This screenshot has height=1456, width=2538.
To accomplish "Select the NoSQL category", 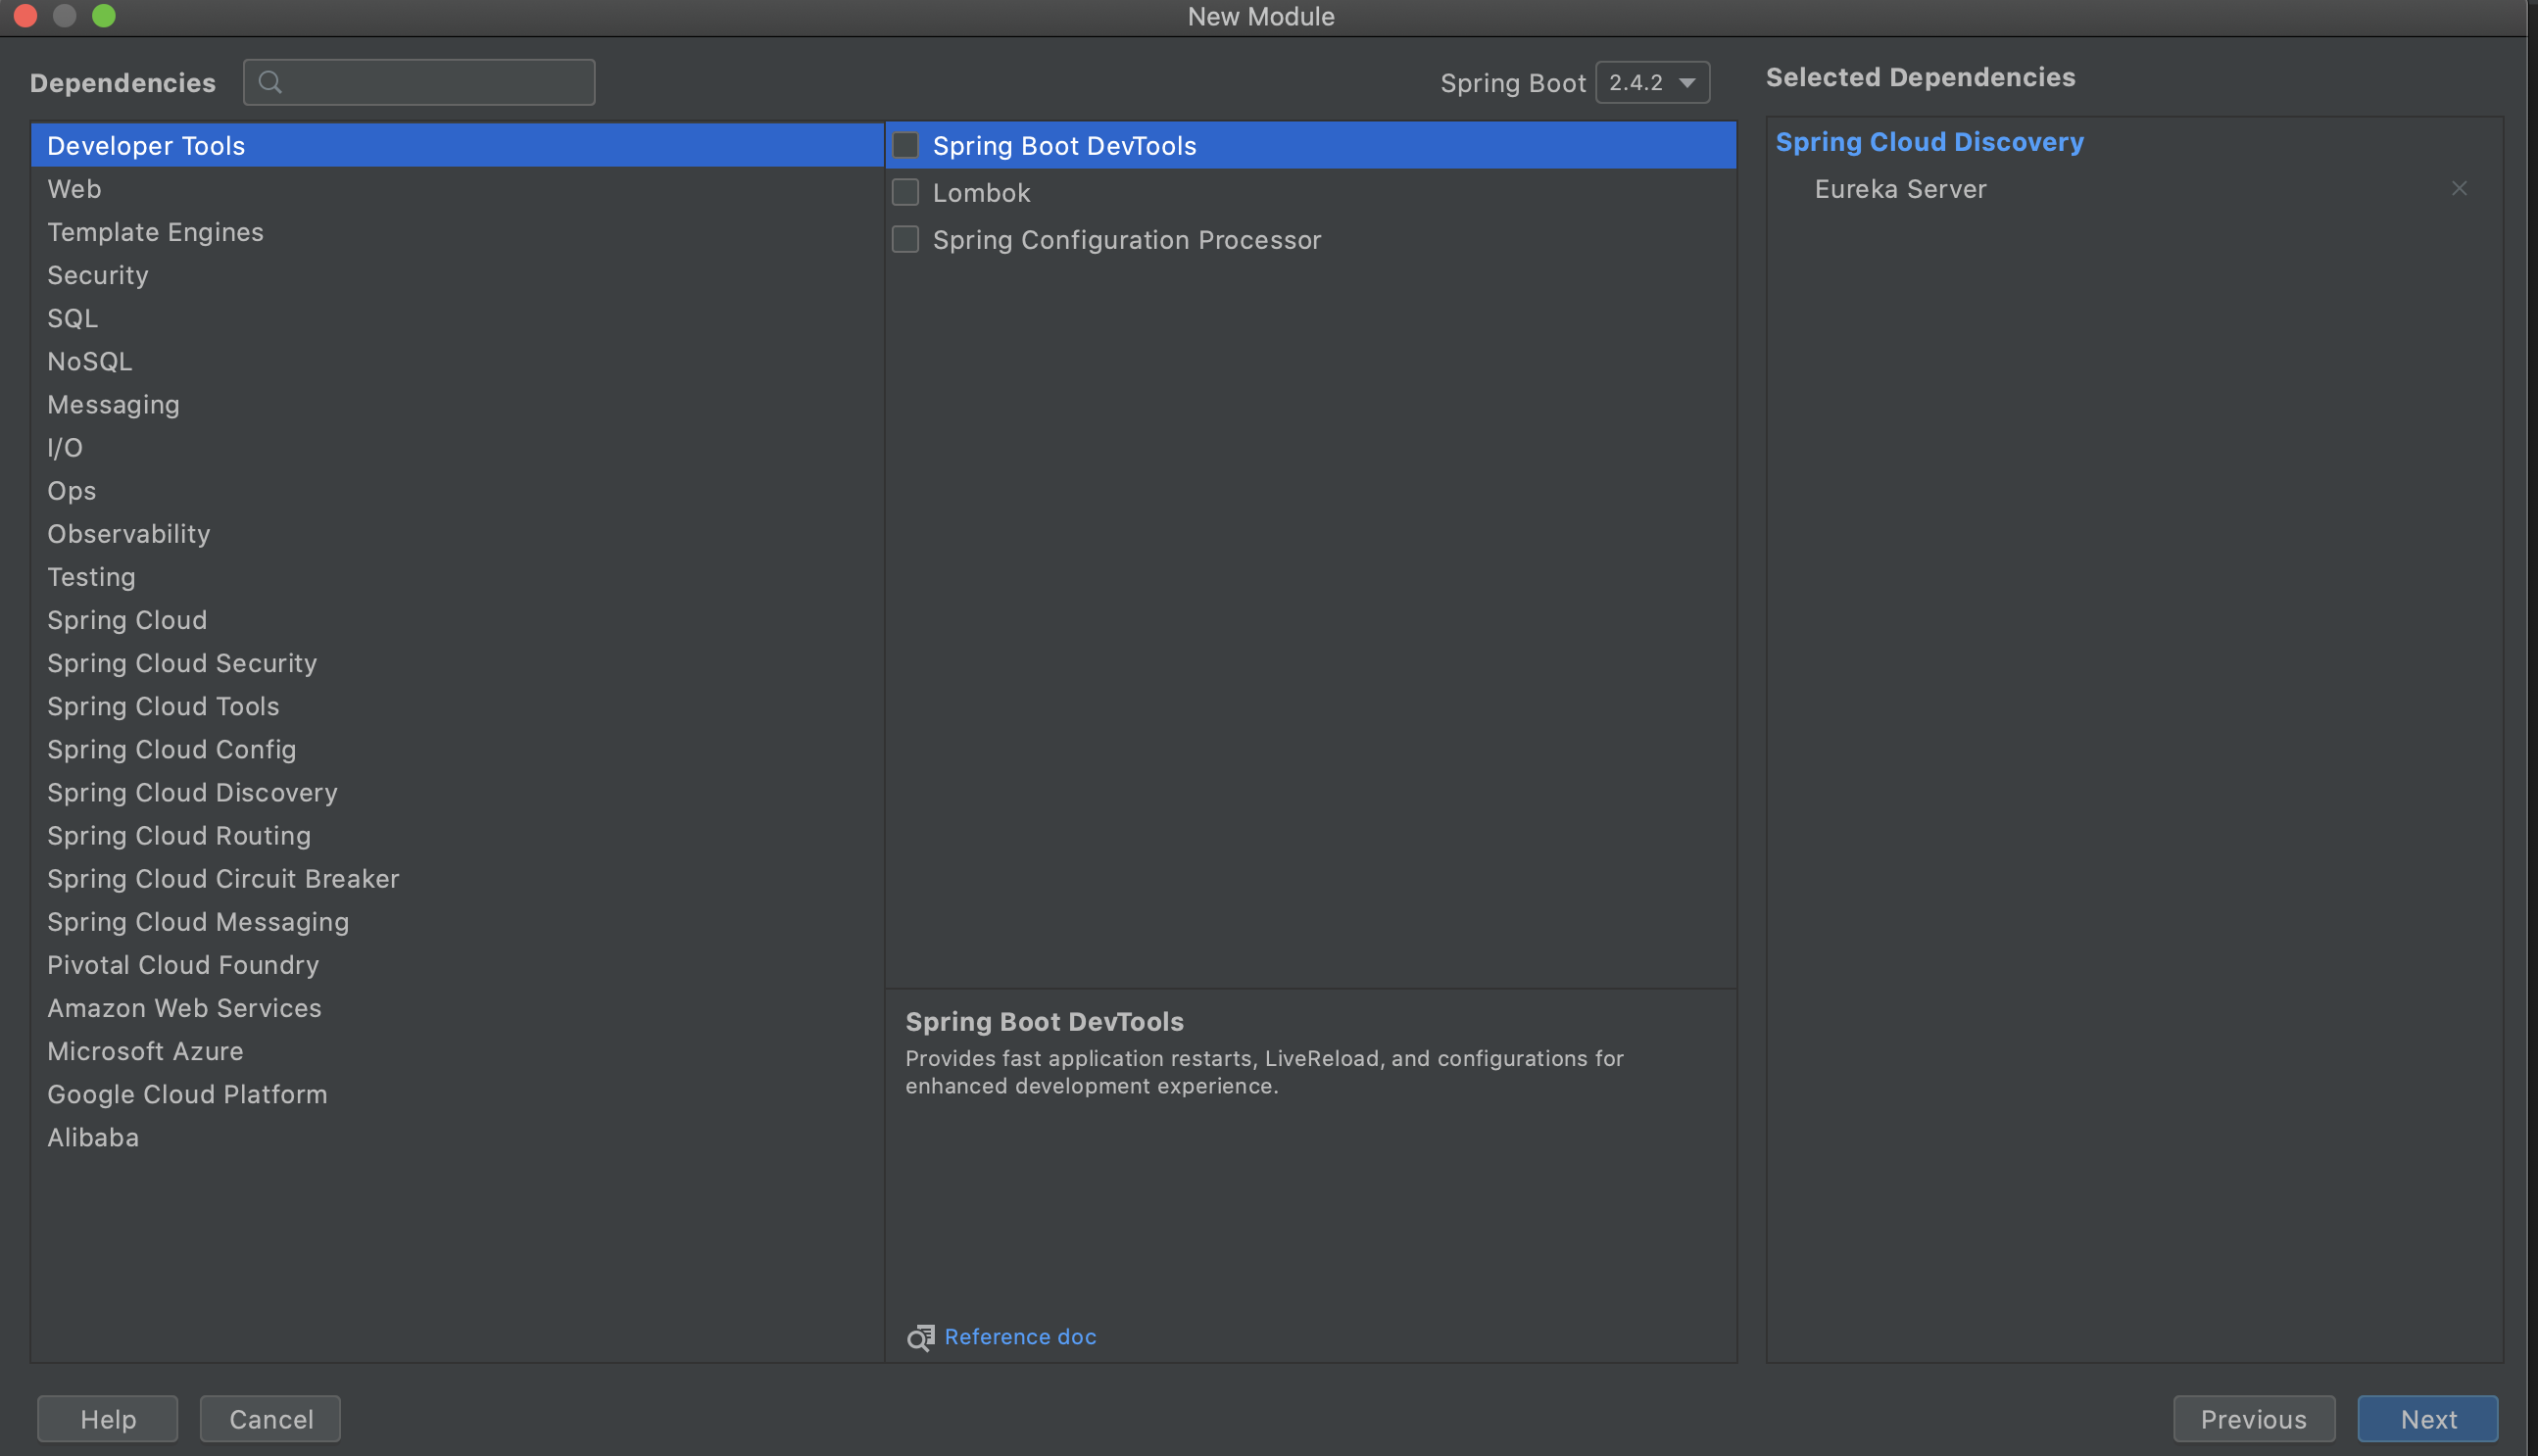I will point(89,361).
